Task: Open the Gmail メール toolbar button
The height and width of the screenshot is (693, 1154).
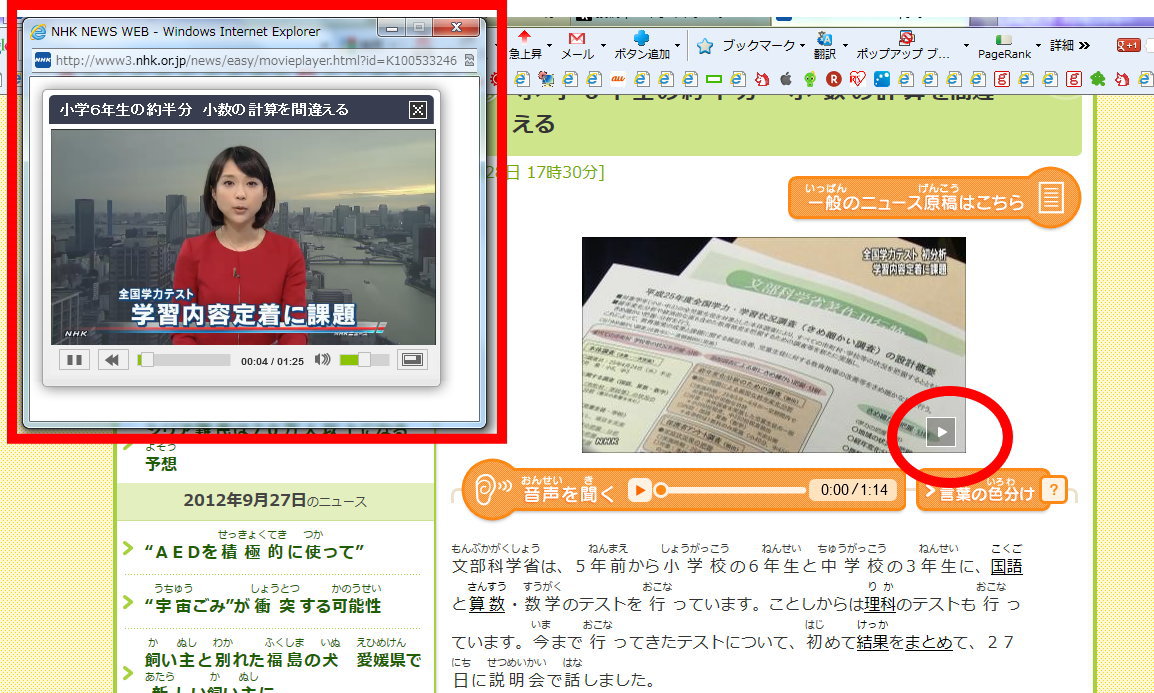Action: tap(577, 46)
